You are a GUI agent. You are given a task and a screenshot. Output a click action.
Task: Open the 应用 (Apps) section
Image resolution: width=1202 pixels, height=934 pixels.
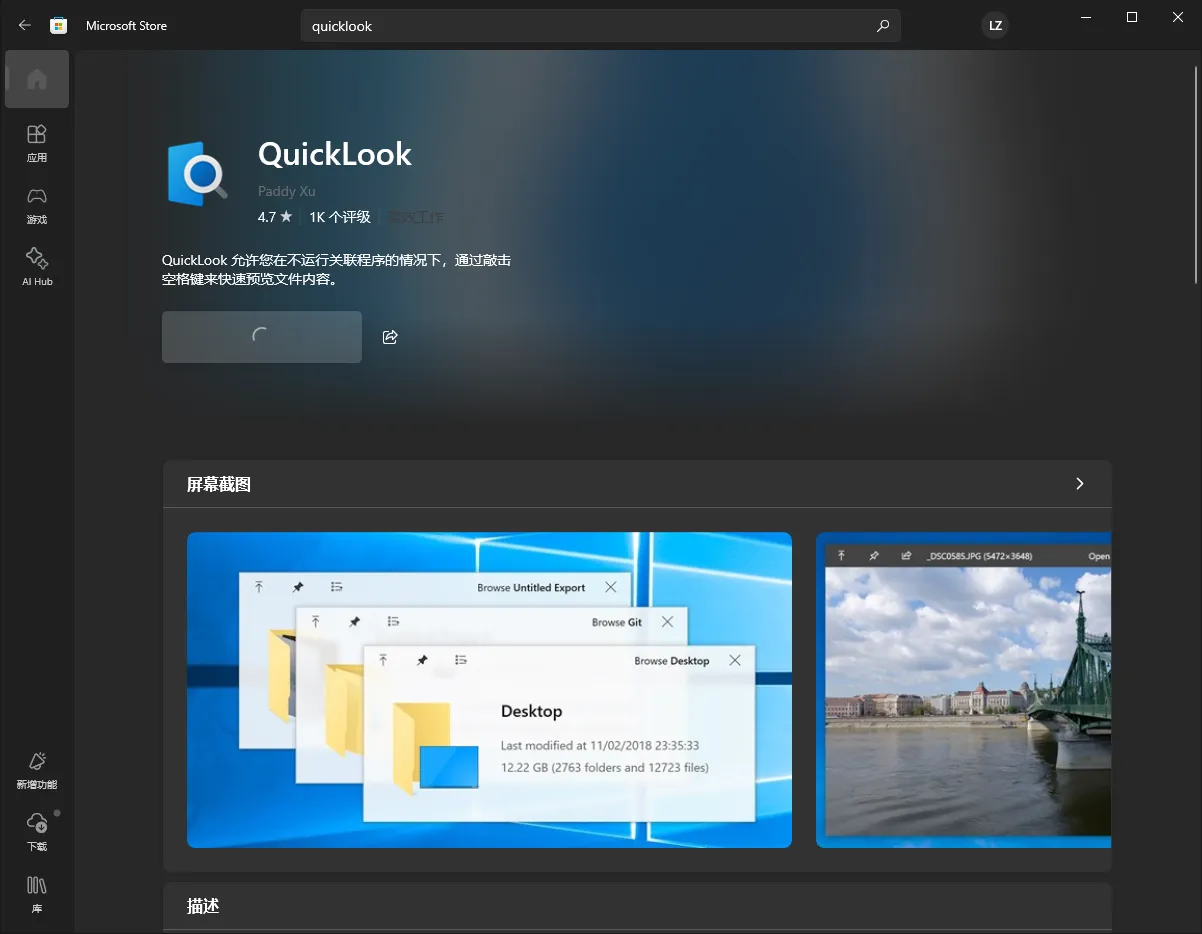pyautogui.click(x=37, y=143)
